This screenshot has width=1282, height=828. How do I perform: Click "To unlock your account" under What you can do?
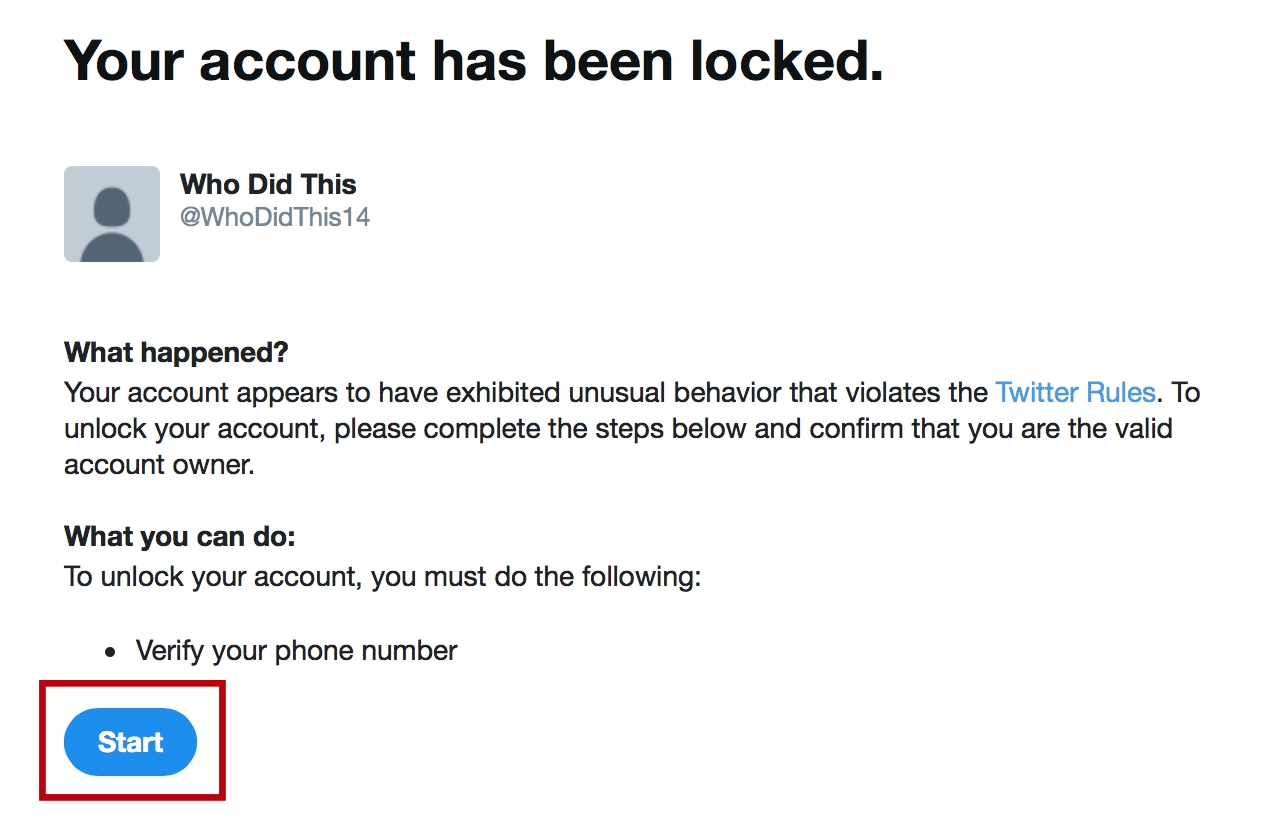pyautogui.click(x=211, y=578)
